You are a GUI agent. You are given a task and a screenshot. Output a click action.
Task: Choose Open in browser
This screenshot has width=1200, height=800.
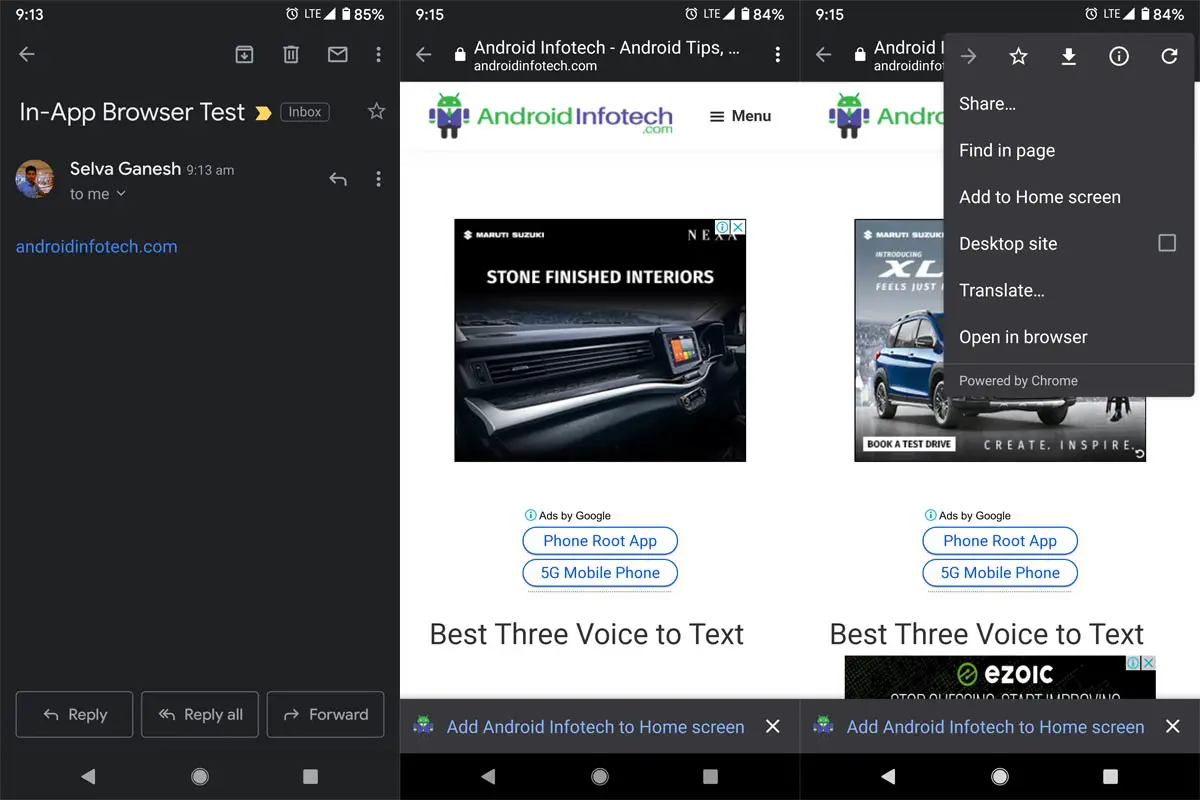[x=1069, y=337]
